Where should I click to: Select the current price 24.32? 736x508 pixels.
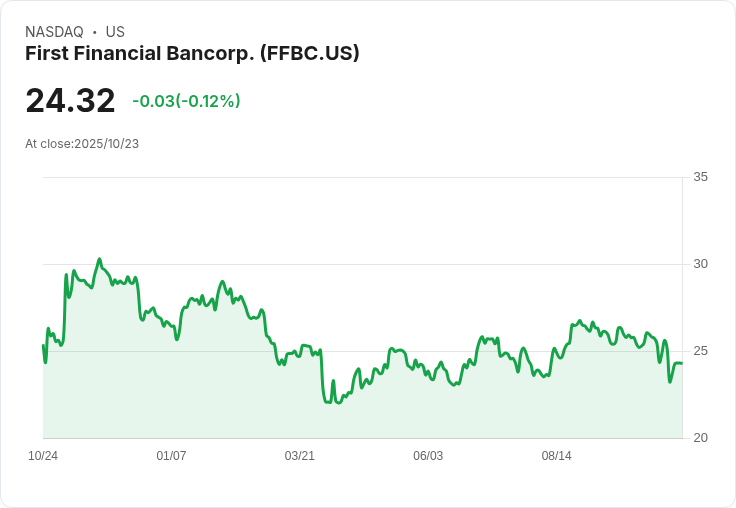click(x=70, y=100)
